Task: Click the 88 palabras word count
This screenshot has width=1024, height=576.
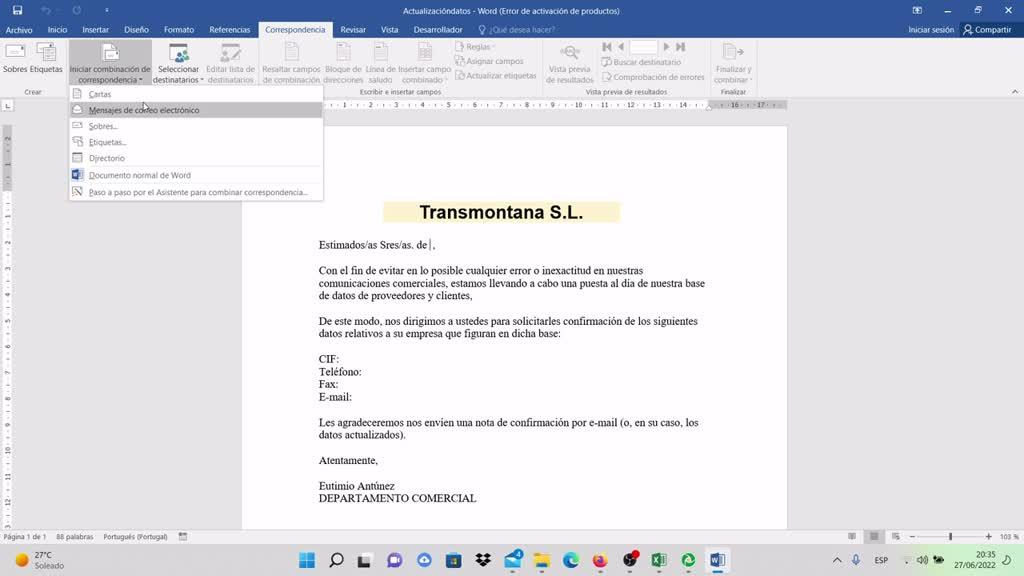Action: click(x=75, y=537)
